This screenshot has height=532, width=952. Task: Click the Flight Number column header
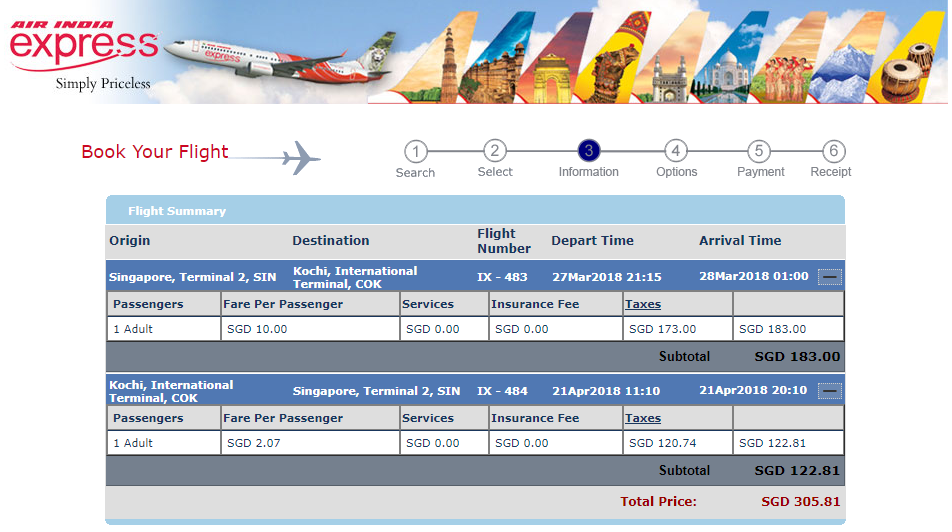pos(503,241)
